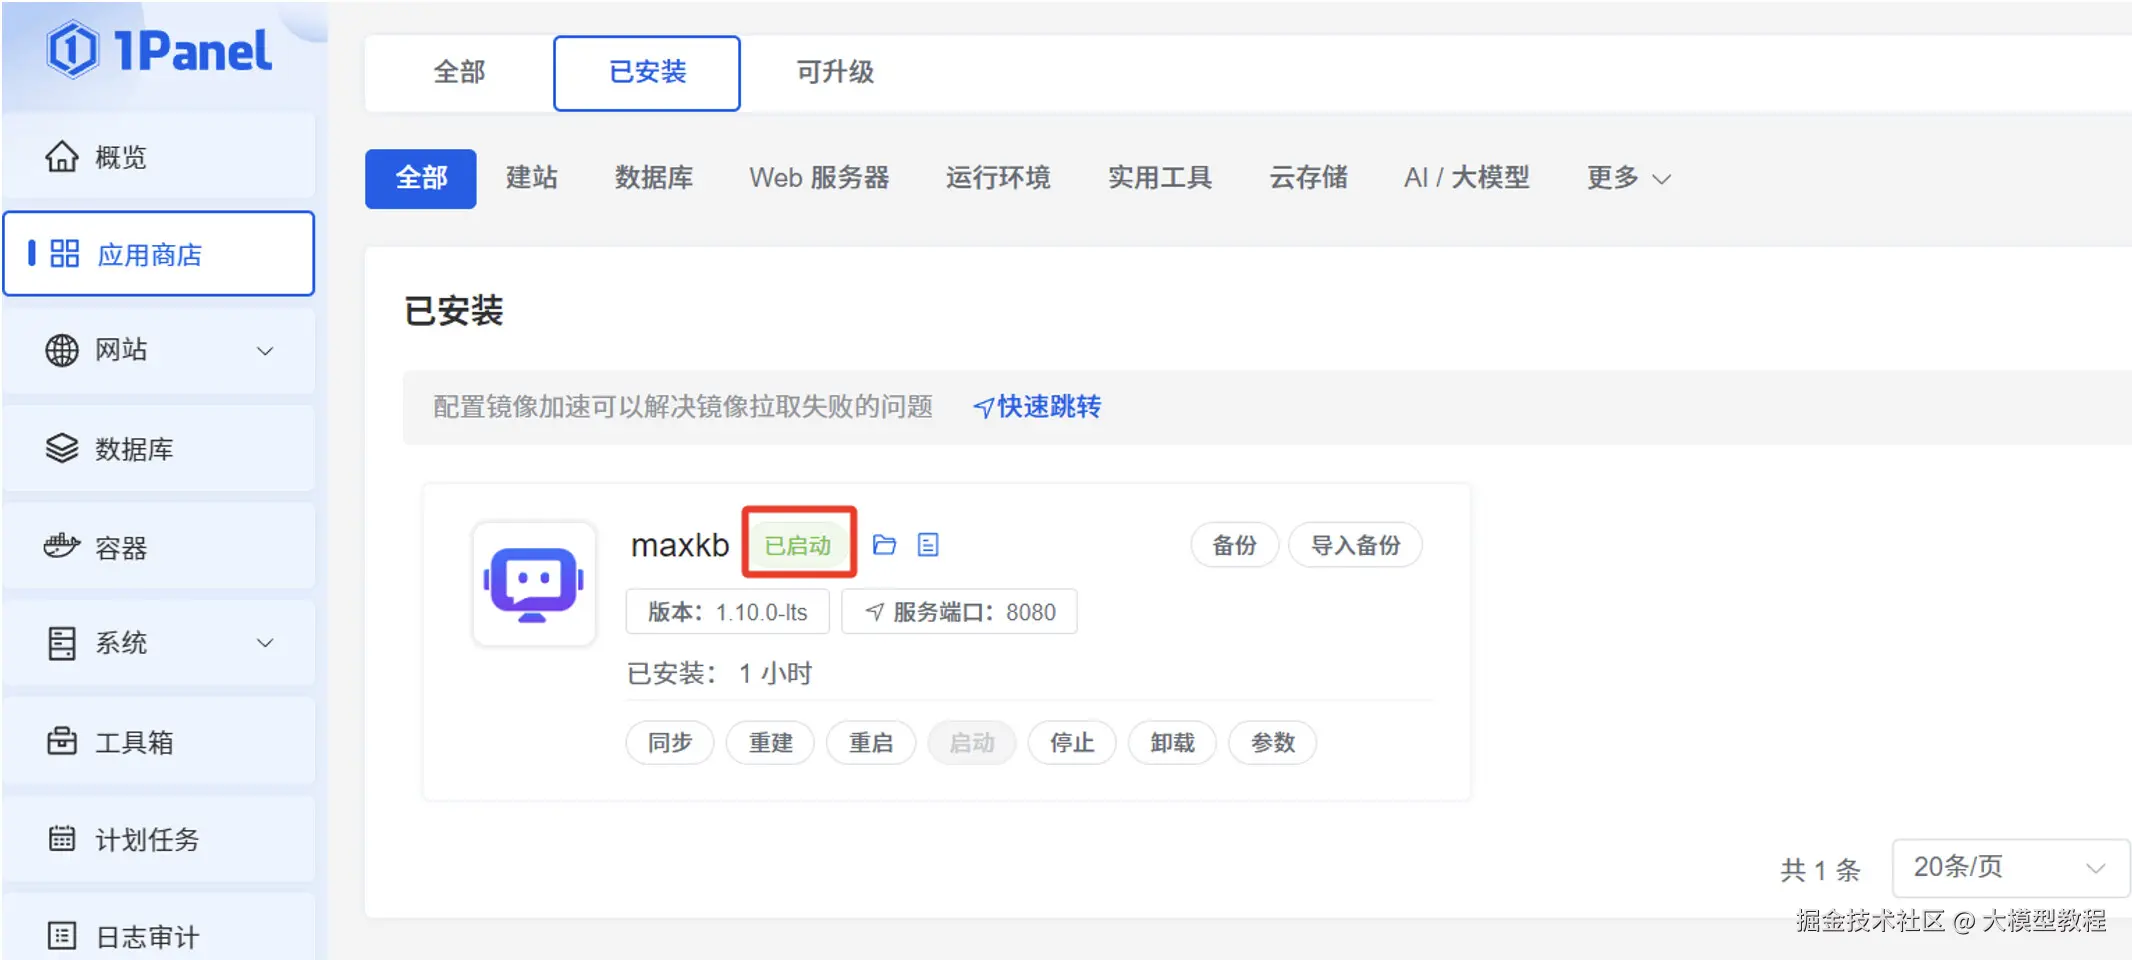Open maxkb log document icon
2132x960 pixels.
[x=928, y=545]
